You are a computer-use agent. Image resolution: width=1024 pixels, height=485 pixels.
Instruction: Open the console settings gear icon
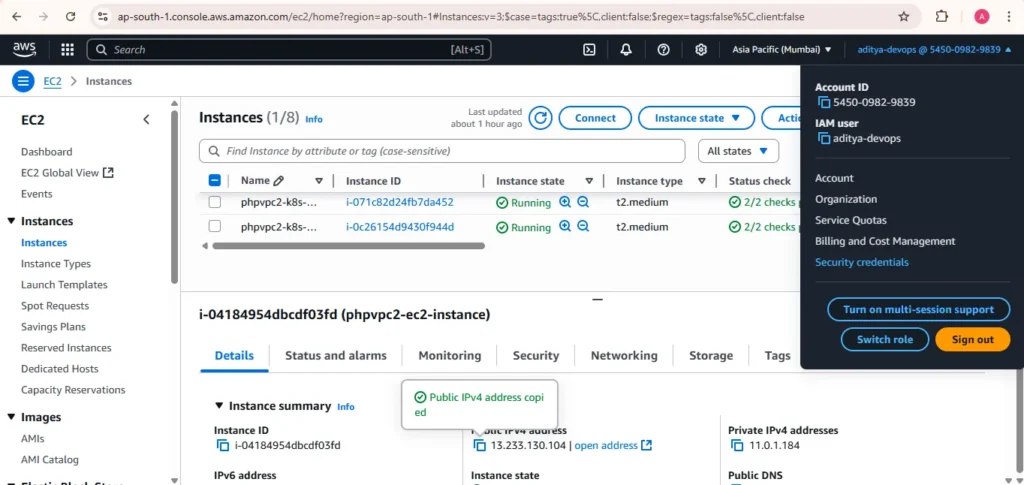point(701,49)
